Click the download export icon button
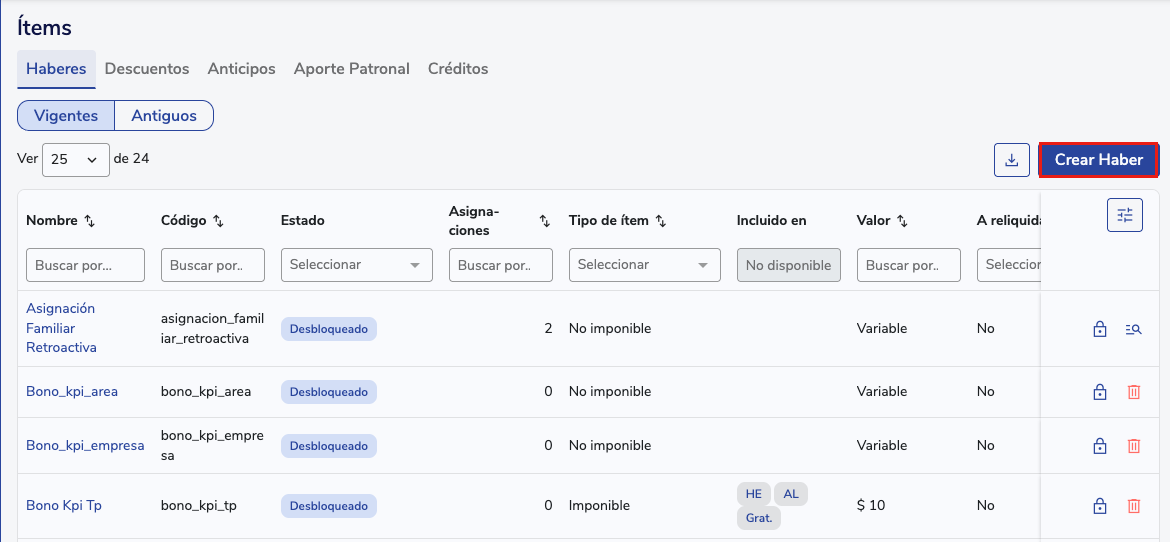The width and height of the screenshot is (1170, 542). 1011,160
